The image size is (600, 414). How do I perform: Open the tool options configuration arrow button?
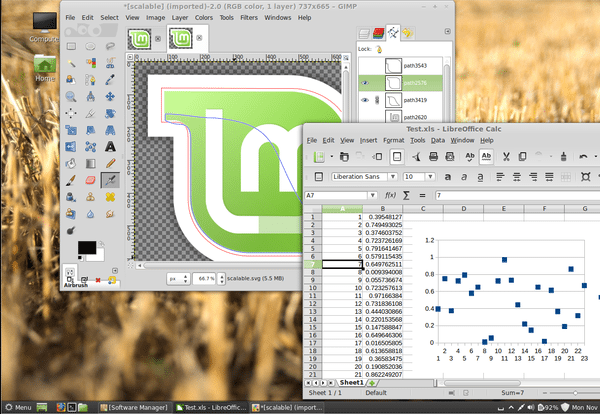114,271
